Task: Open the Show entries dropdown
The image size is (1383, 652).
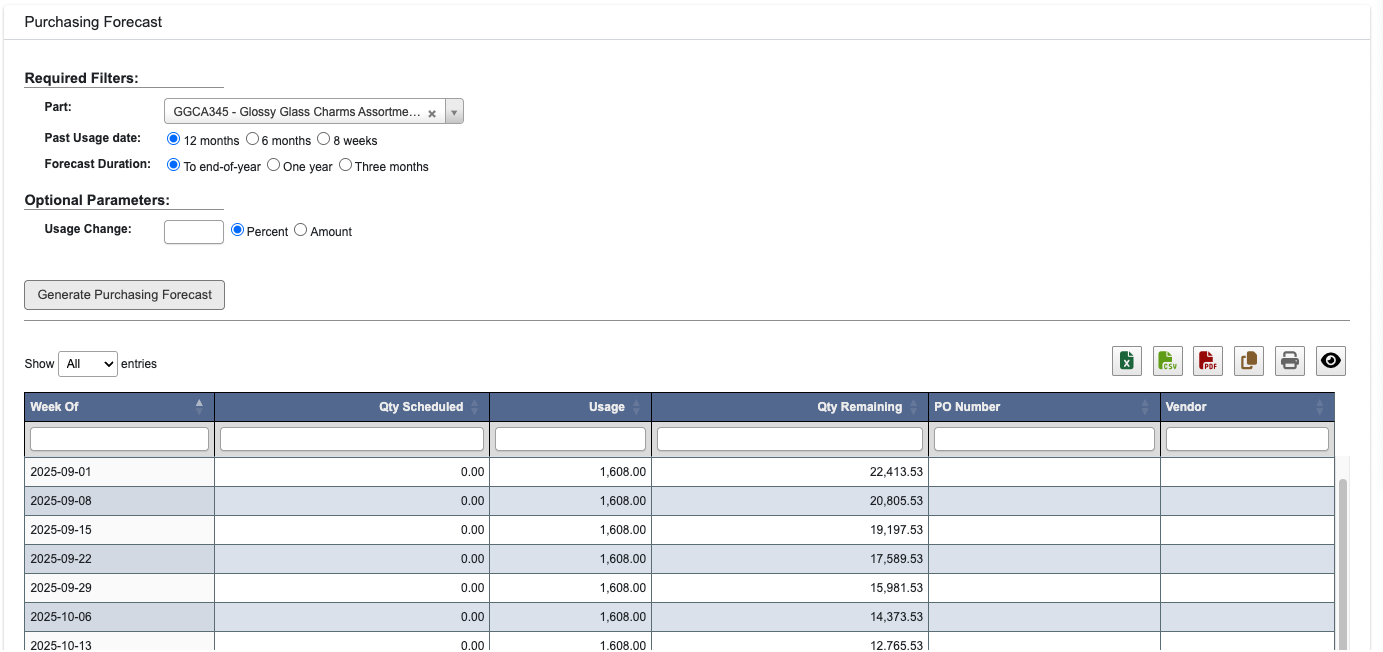Action: click(x=88, y=363)
